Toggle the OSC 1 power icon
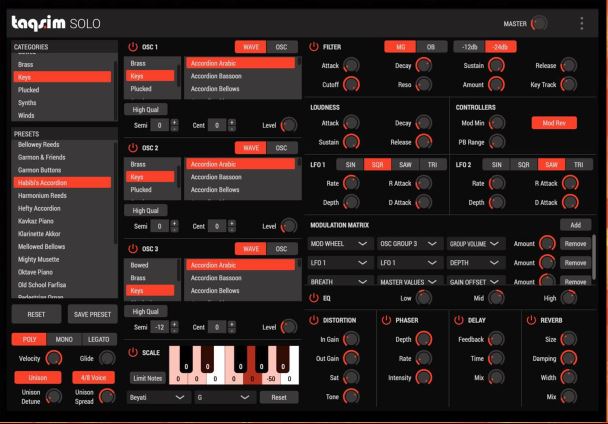The image size is (608, 424). pos(133,47)
